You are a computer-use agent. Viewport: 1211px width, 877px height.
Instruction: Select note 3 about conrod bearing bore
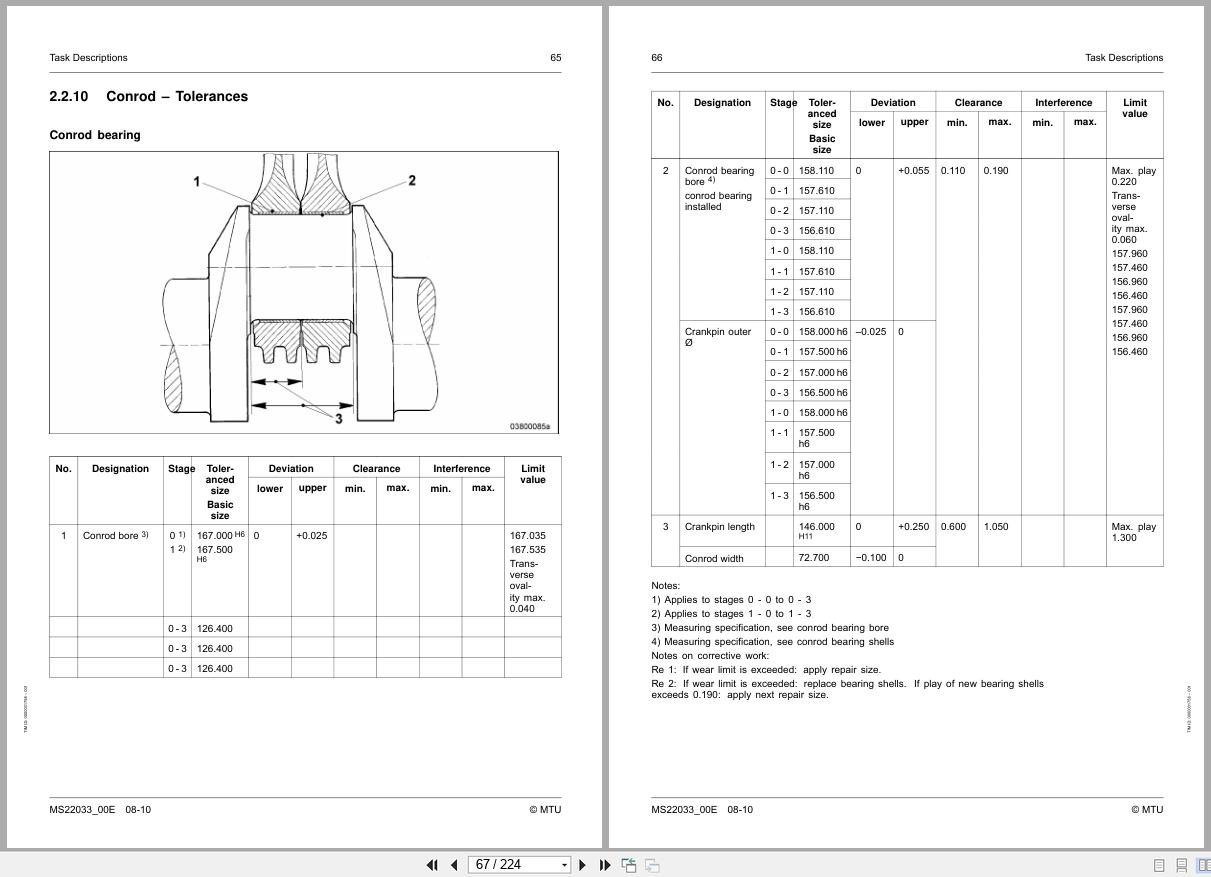click(770, 628)
